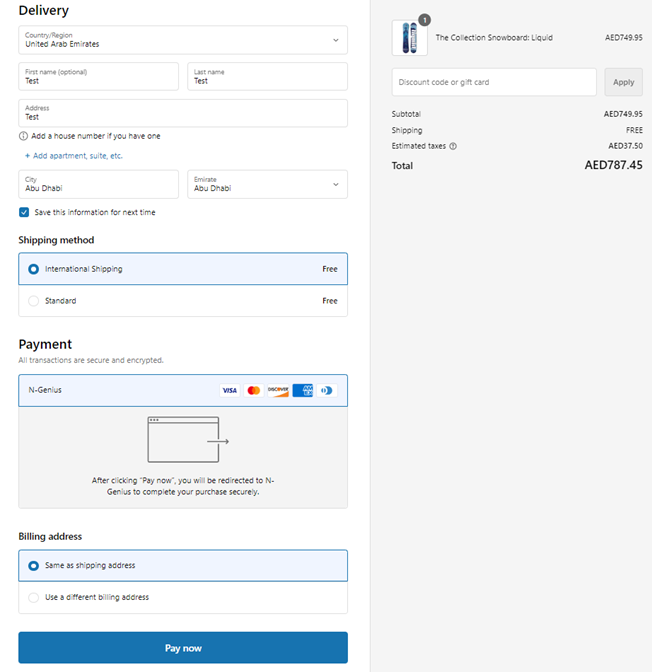652x672 pixels.
Task: Click the Delivery section heading
Action: 44,10
